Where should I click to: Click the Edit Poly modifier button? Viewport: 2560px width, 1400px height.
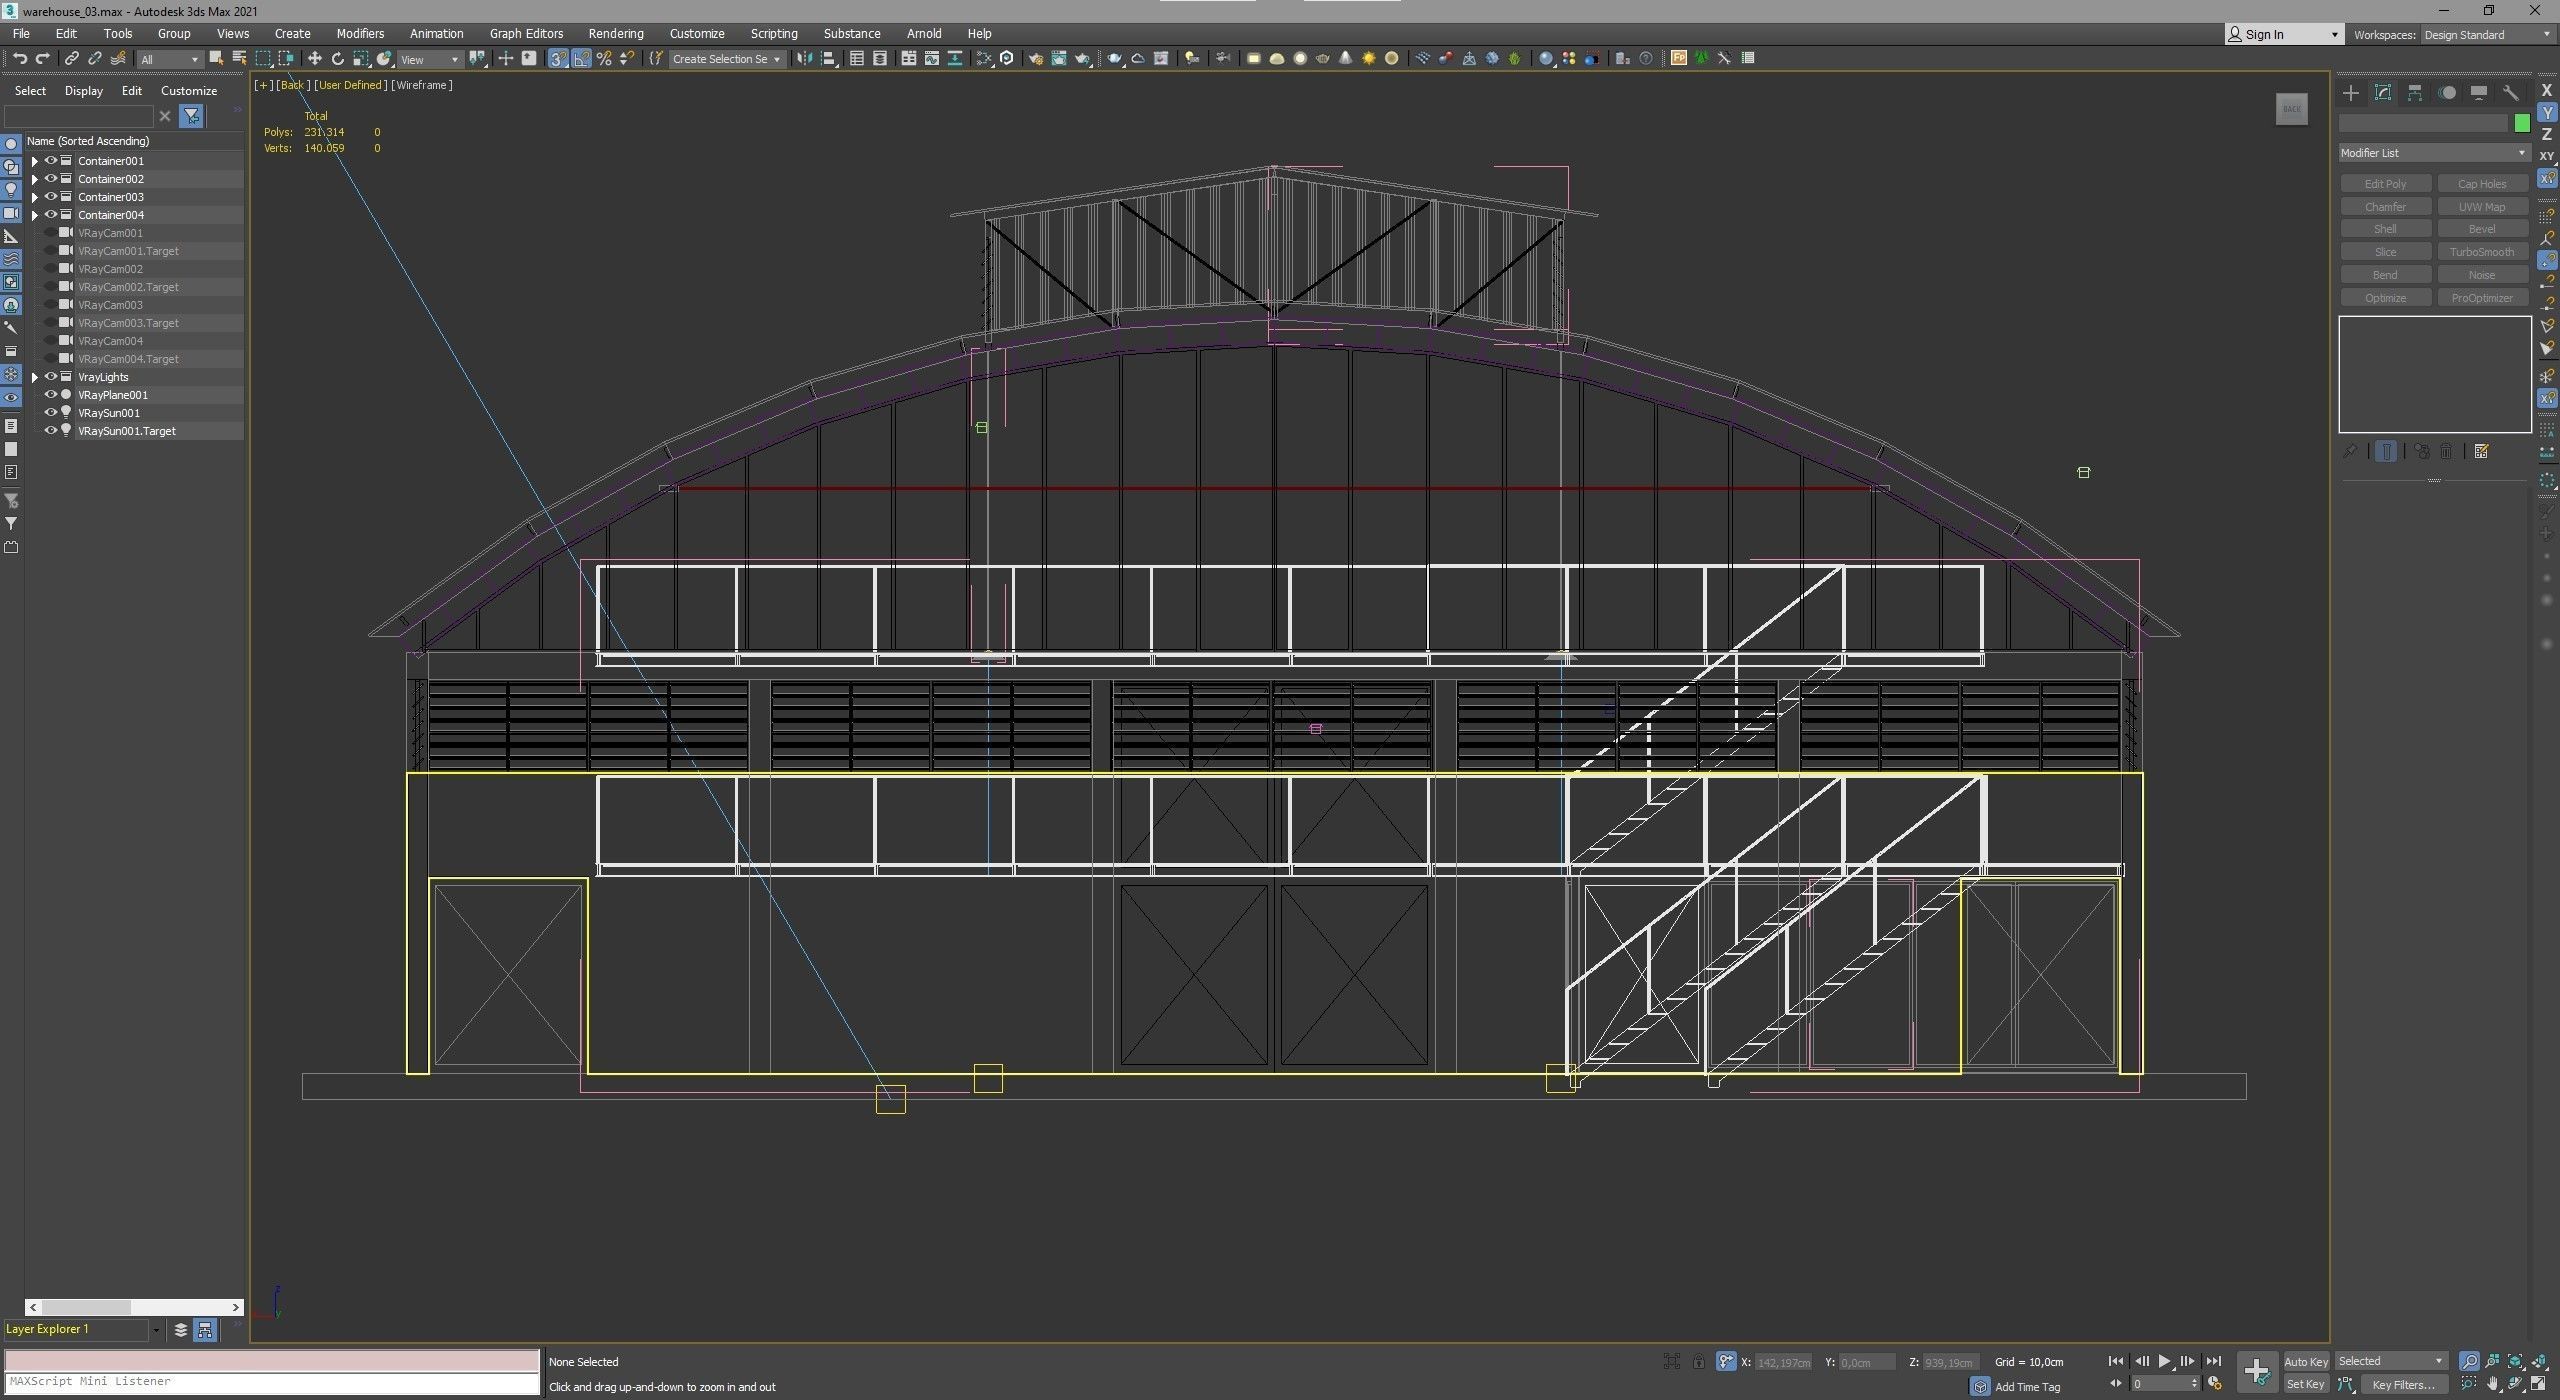pos(2385,184)
